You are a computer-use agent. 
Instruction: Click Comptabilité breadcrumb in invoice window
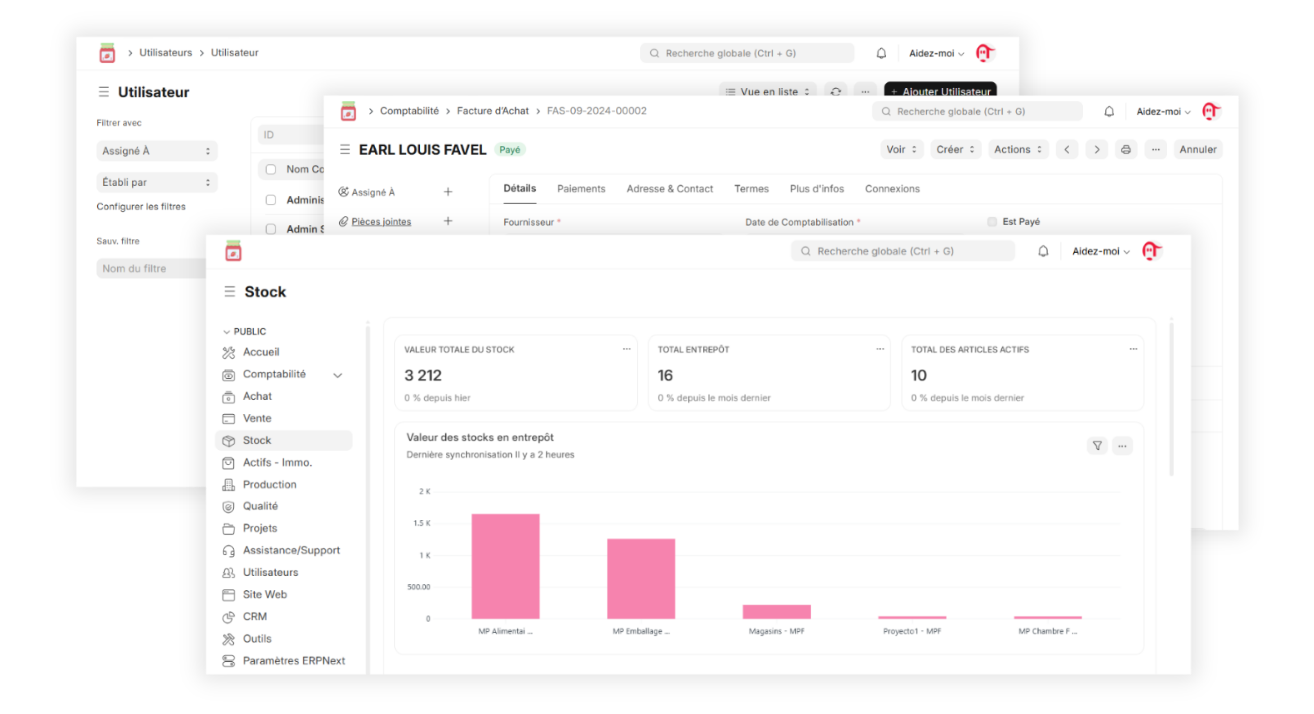click(x=409, y=111)
